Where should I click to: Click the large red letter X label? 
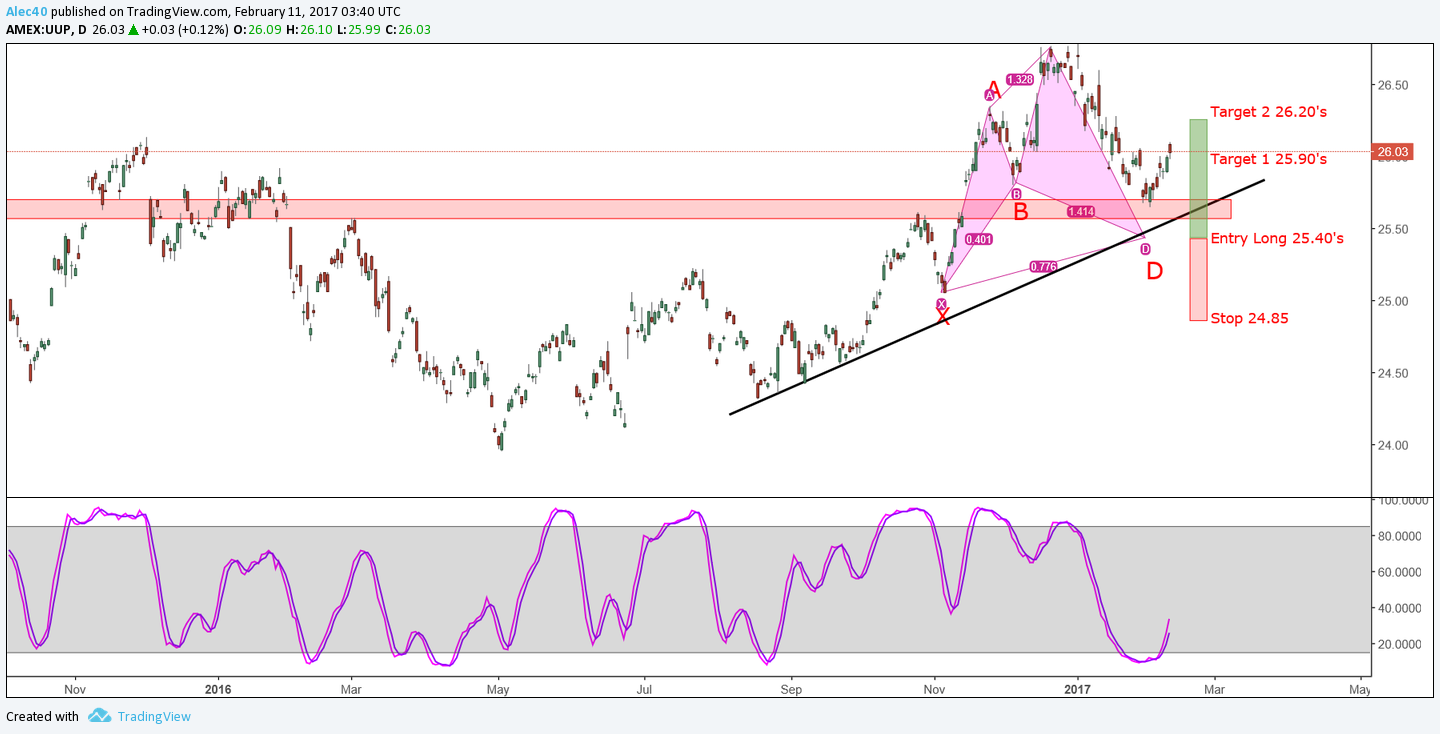(x=942, y=319)
